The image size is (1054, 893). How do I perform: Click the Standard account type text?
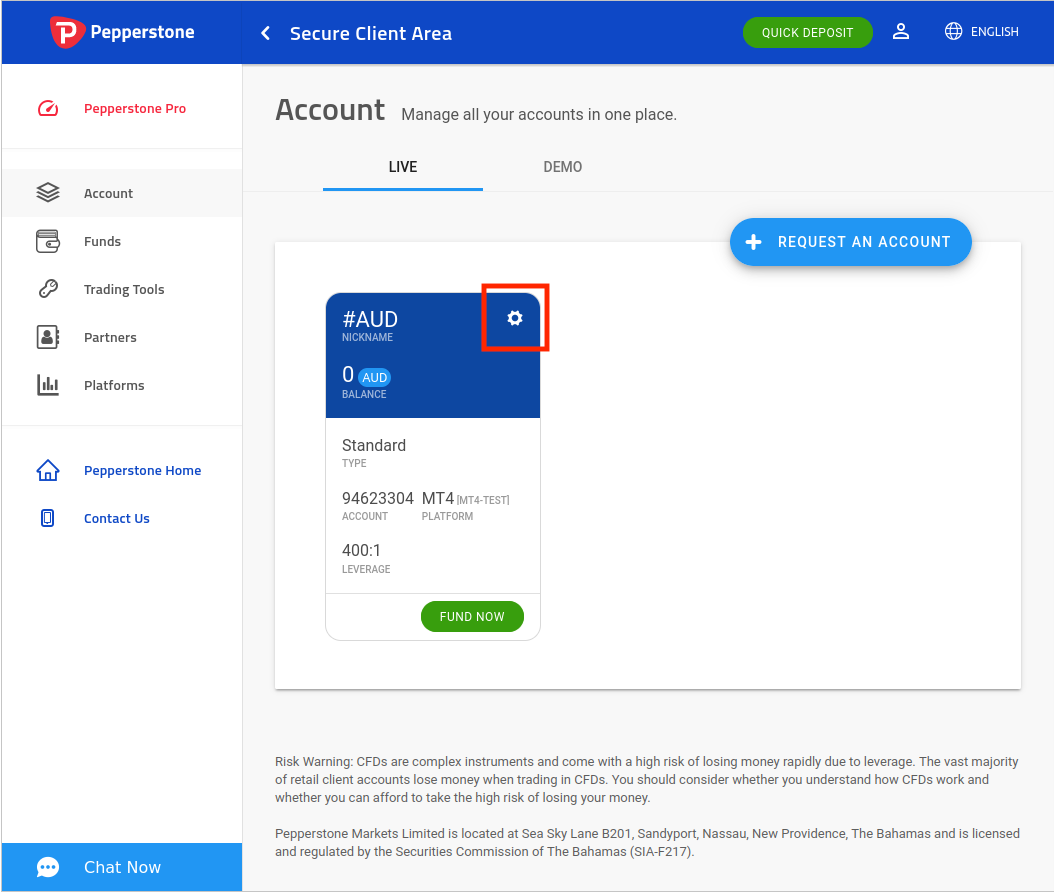(x=374, y=445)
